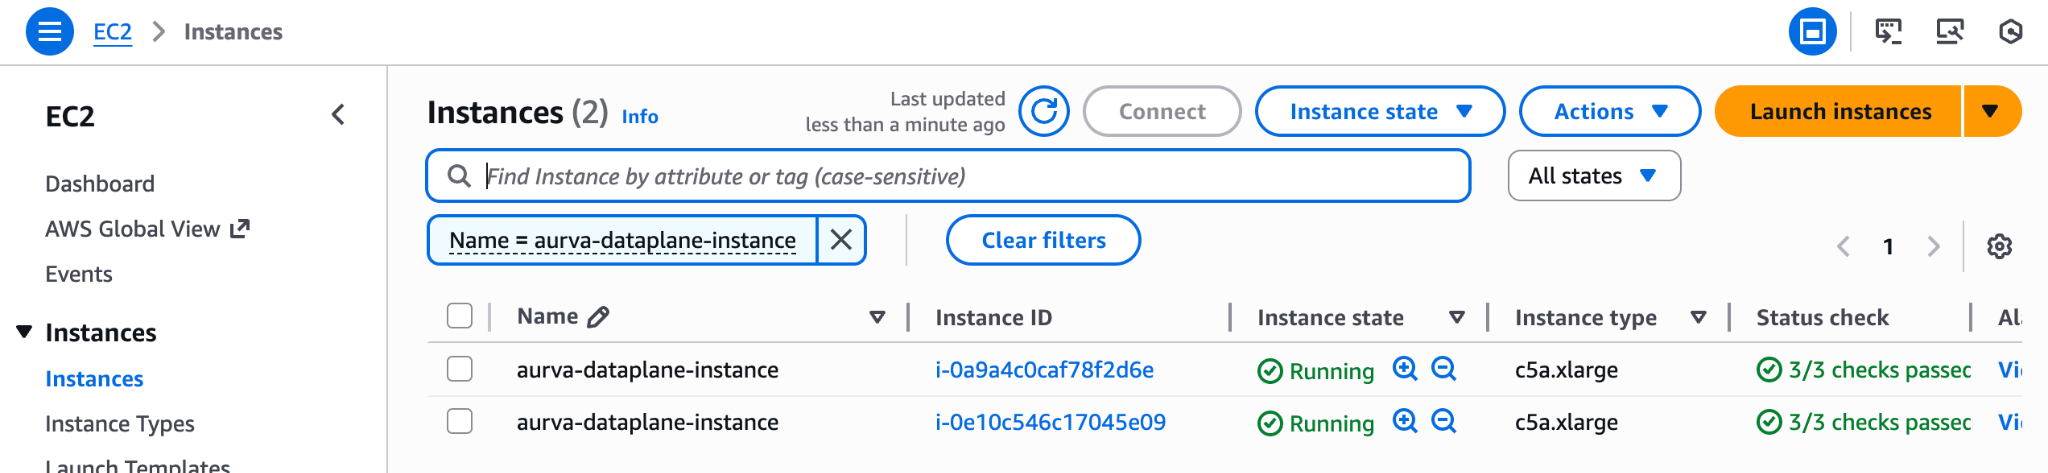The image size is (2048, 473).
Task: Remove the Name filter with X
Action: [x=841, y=240]
